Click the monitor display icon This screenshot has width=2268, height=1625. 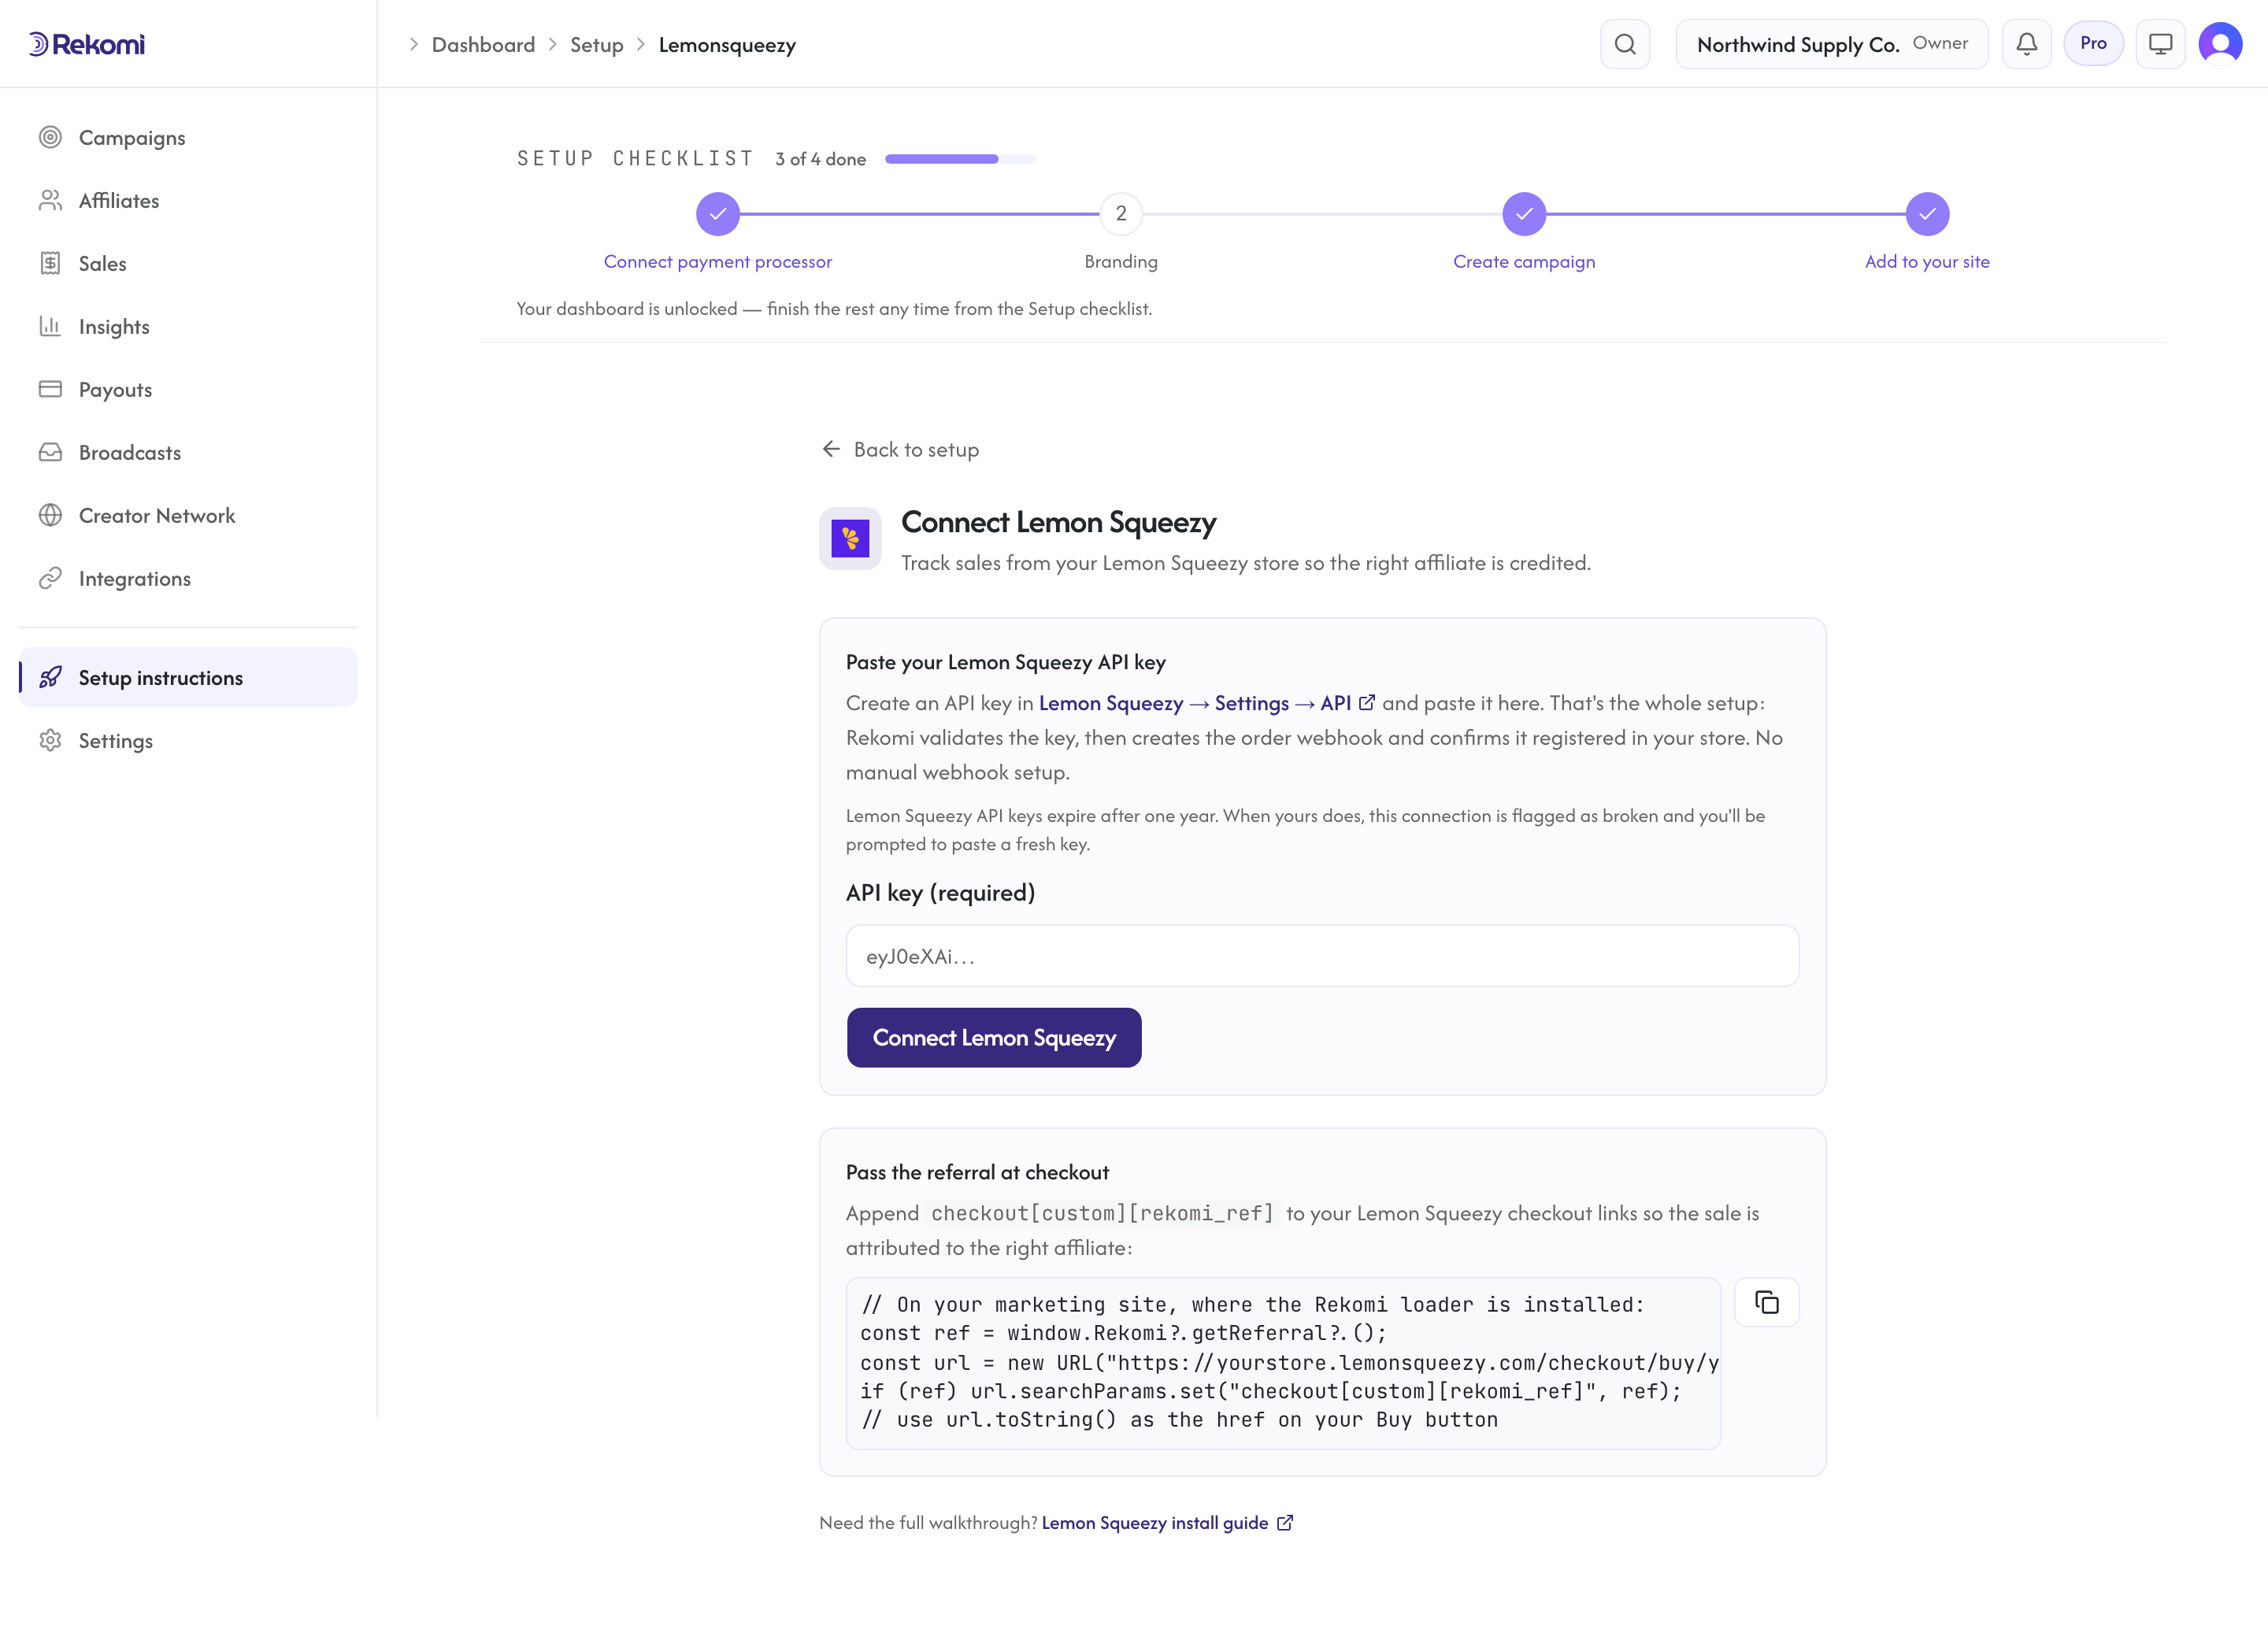click(2160, 44)
